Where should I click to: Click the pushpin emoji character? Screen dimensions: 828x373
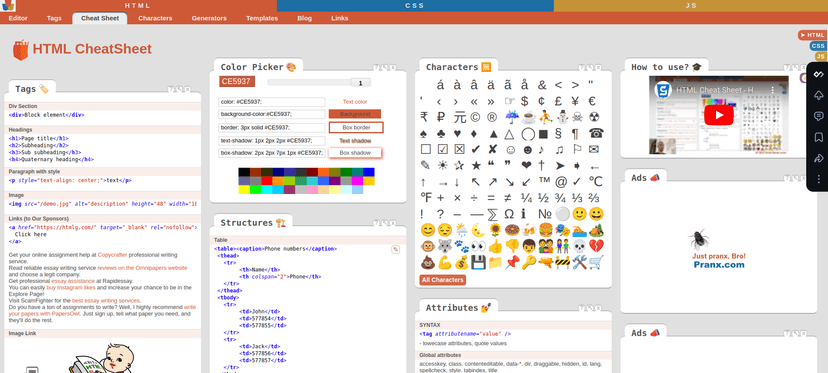pyautogui.click(x=512, y=263)
